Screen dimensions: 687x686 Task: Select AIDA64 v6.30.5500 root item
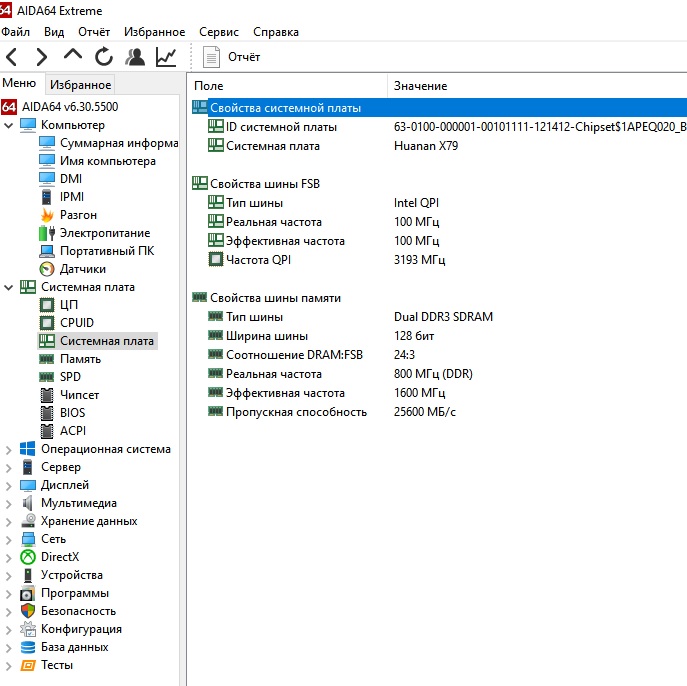click(60, 106)
